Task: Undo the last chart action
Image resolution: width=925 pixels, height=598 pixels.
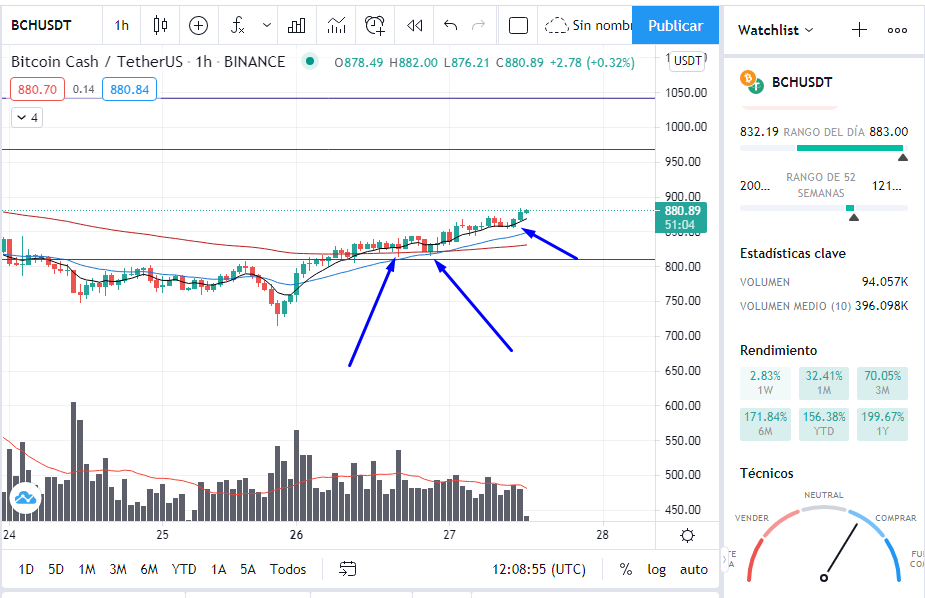Action: [450, 25]
